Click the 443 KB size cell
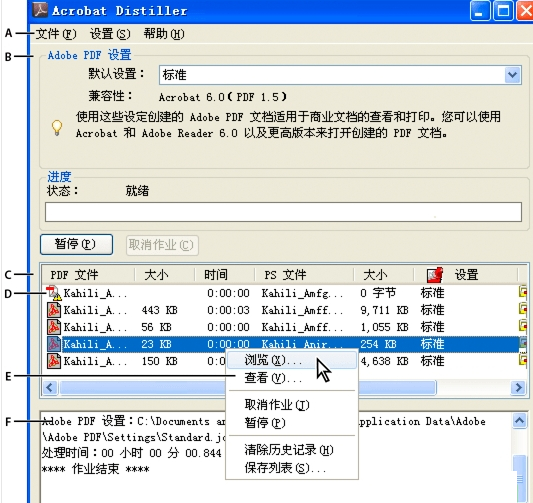Image resolution: width=533 pixels, height=503 pixels. pos(159,310)
